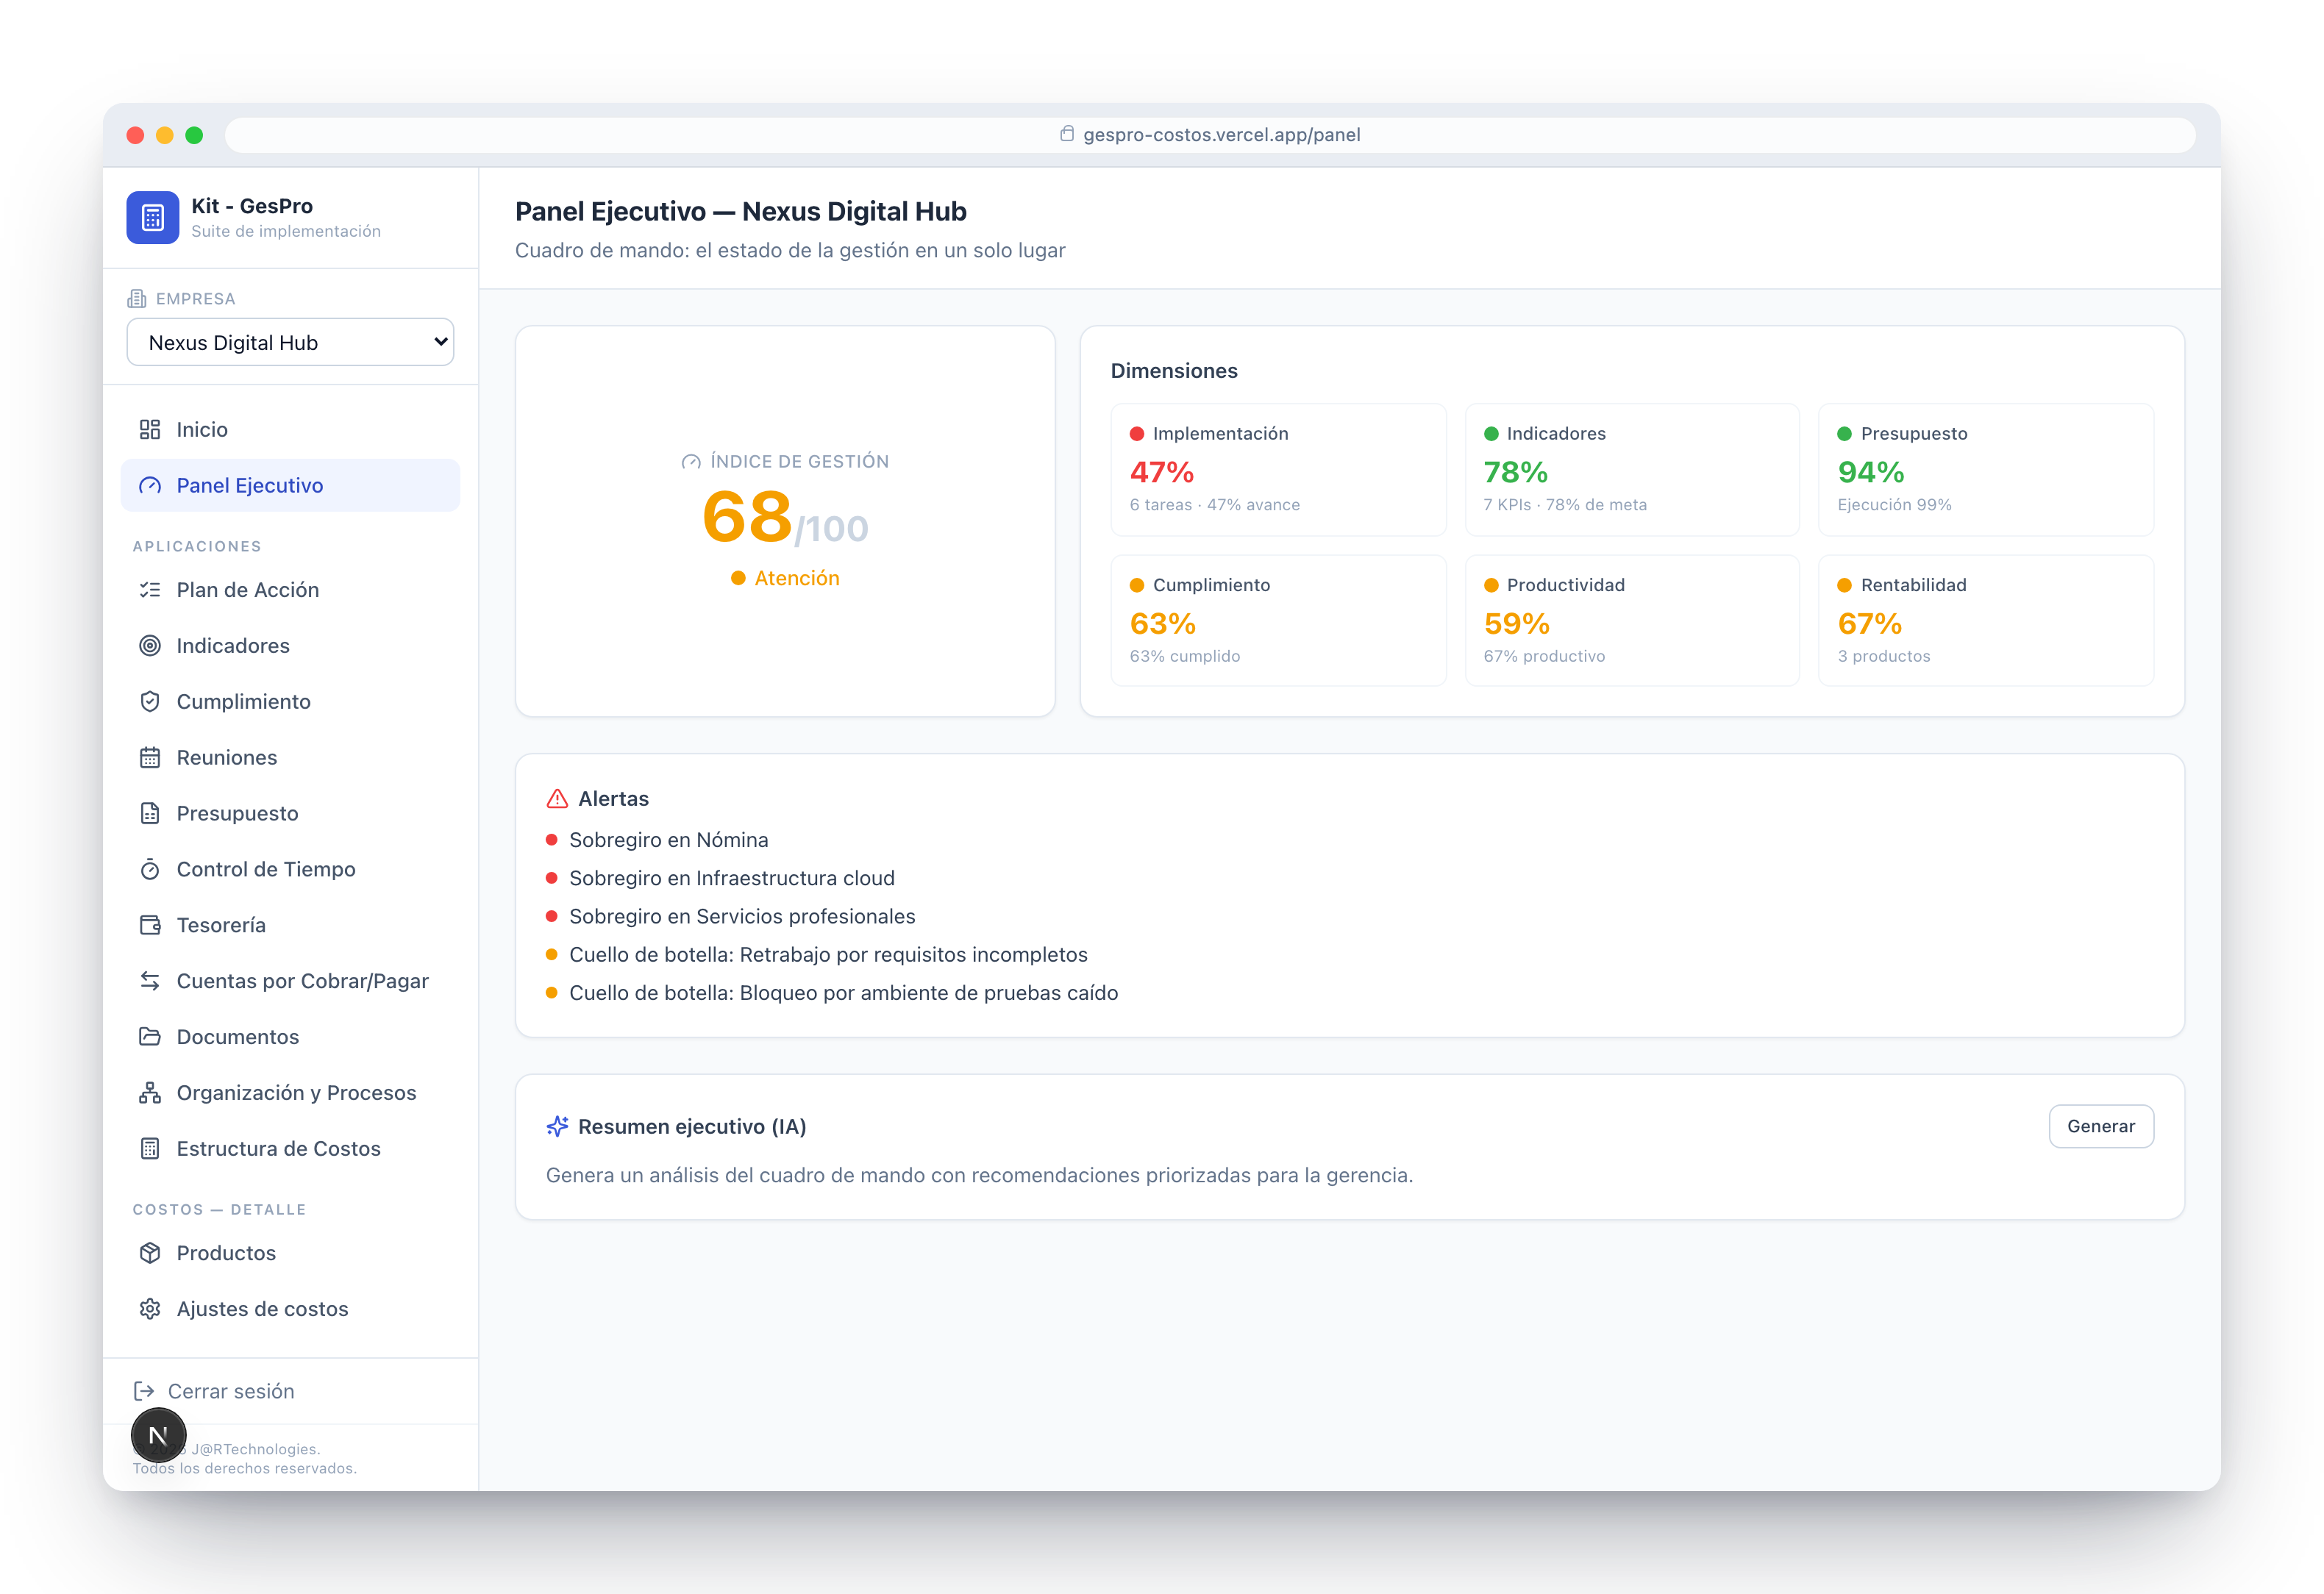Open Documentos in the sidebar

click(x=290, y=1037)
